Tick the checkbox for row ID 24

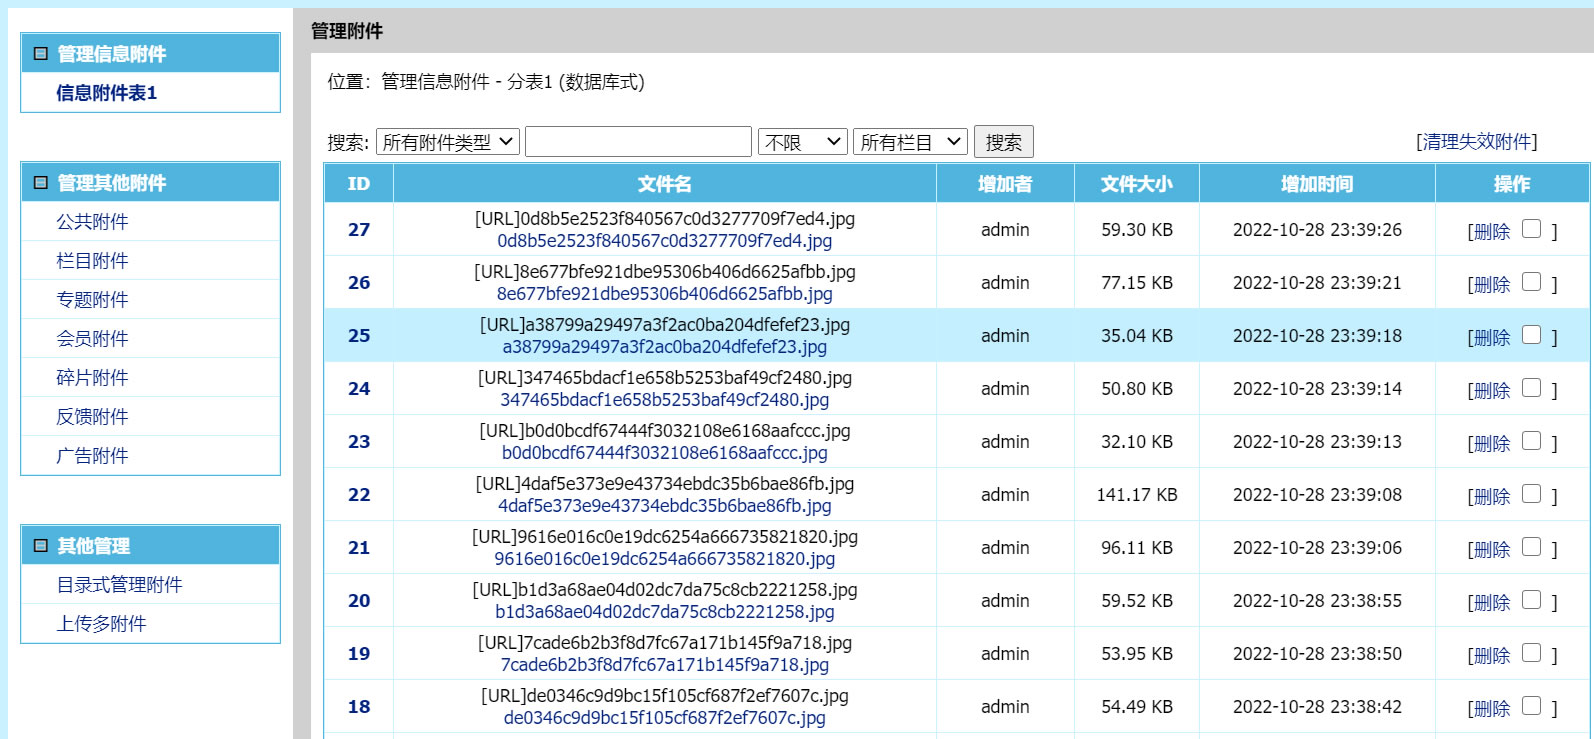1531,388
